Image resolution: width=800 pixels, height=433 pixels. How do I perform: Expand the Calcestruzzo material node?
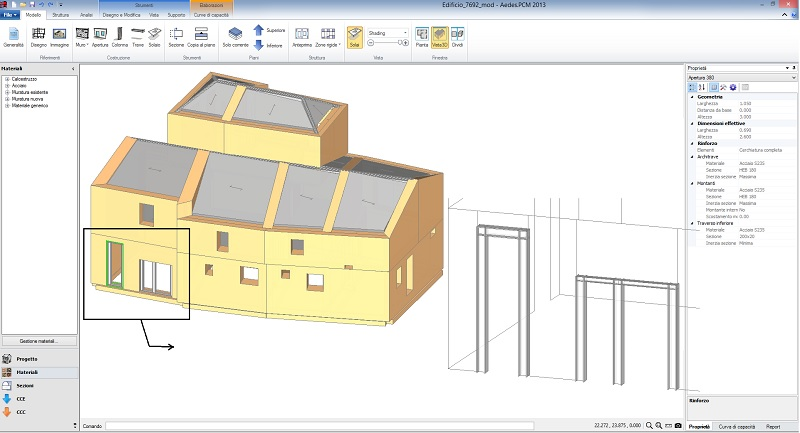6,78
